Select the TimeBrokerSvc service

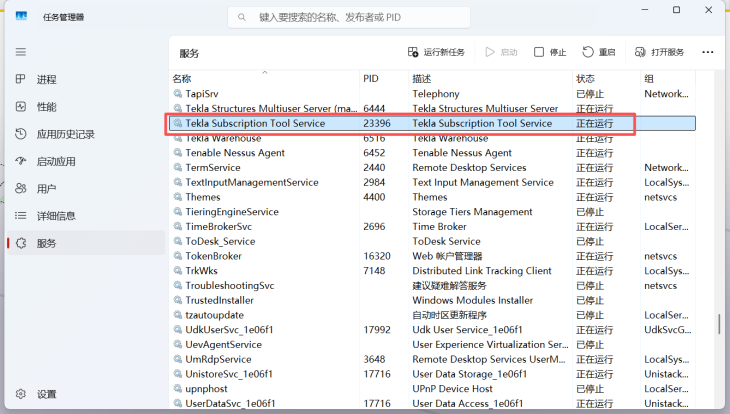[x=432, y=226]
